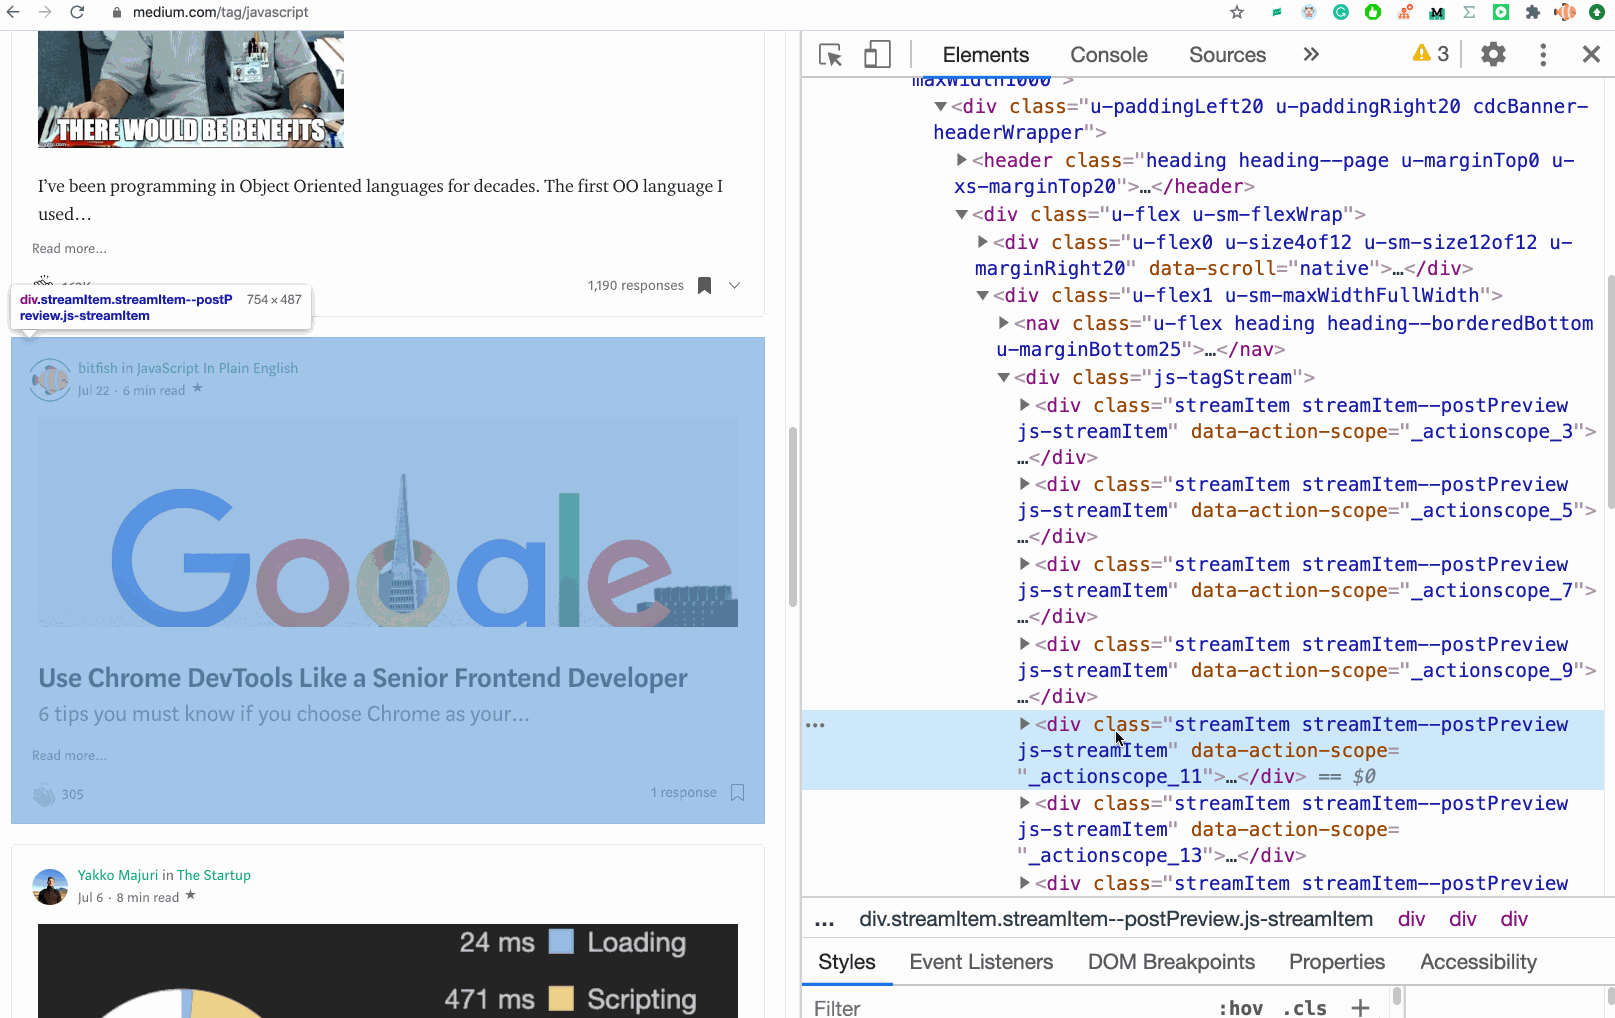This screenshot has width=1615, height=1018.
Task: Open the orange sitemap extension icon
Action: point(1405,12)
